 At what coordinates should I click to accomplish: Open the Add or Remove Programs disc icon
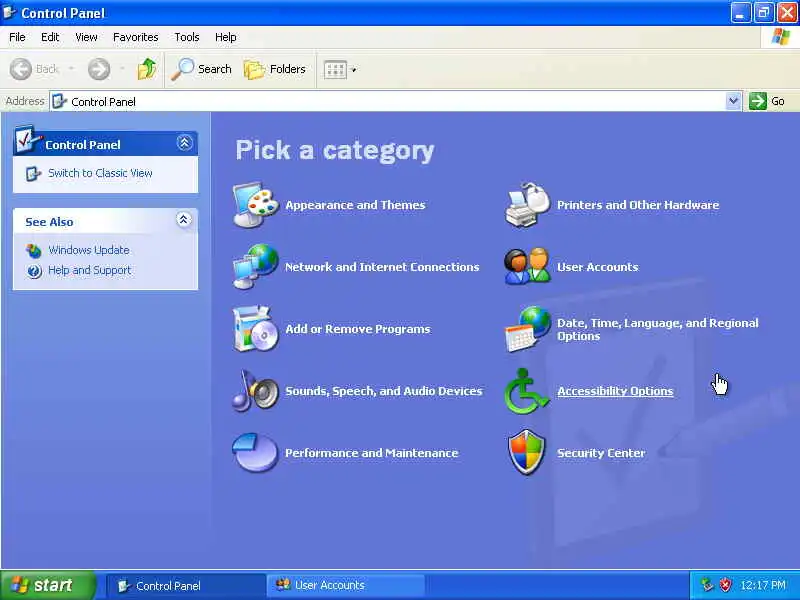(x=256, y=329)
